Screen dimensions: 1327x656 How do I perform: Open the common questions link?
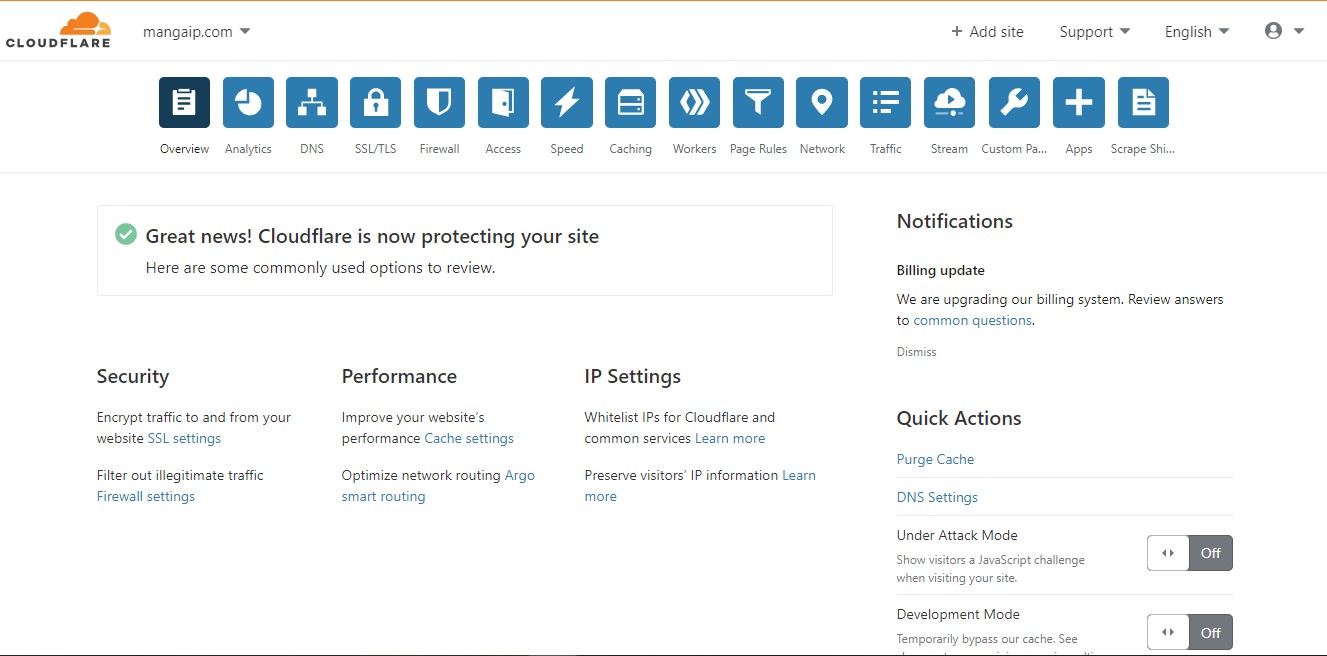point(973,320)
